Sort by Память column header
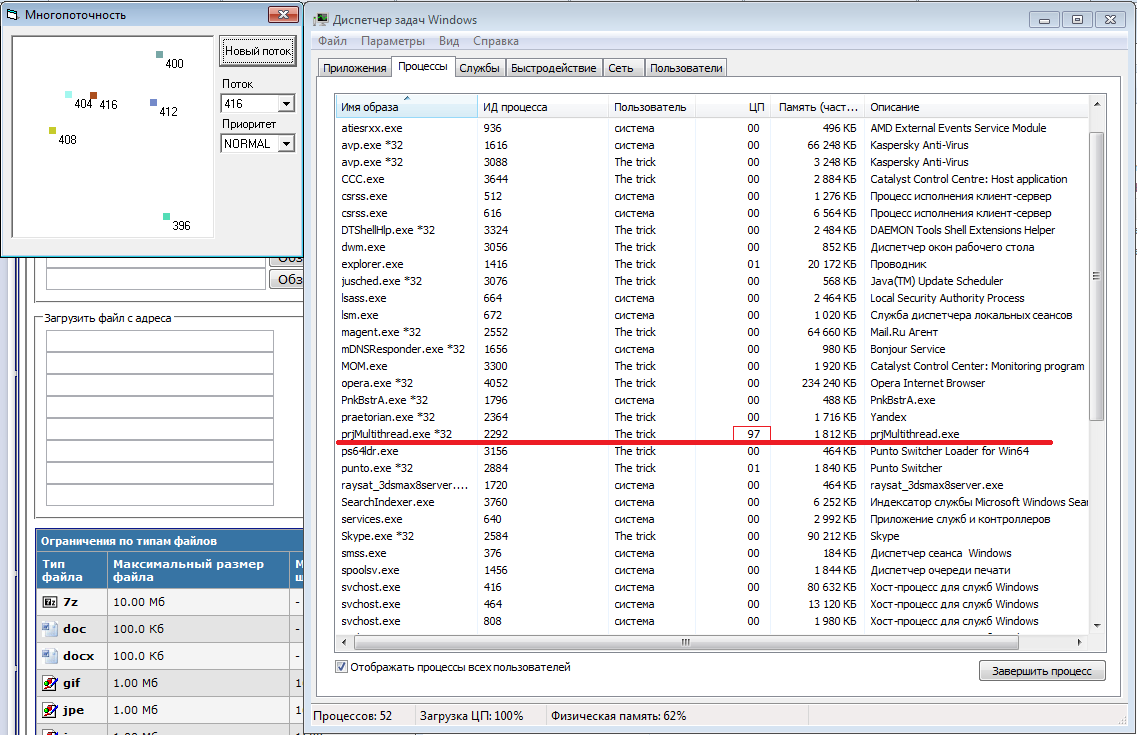1137x735 pixels. click(x=816, y=107)
